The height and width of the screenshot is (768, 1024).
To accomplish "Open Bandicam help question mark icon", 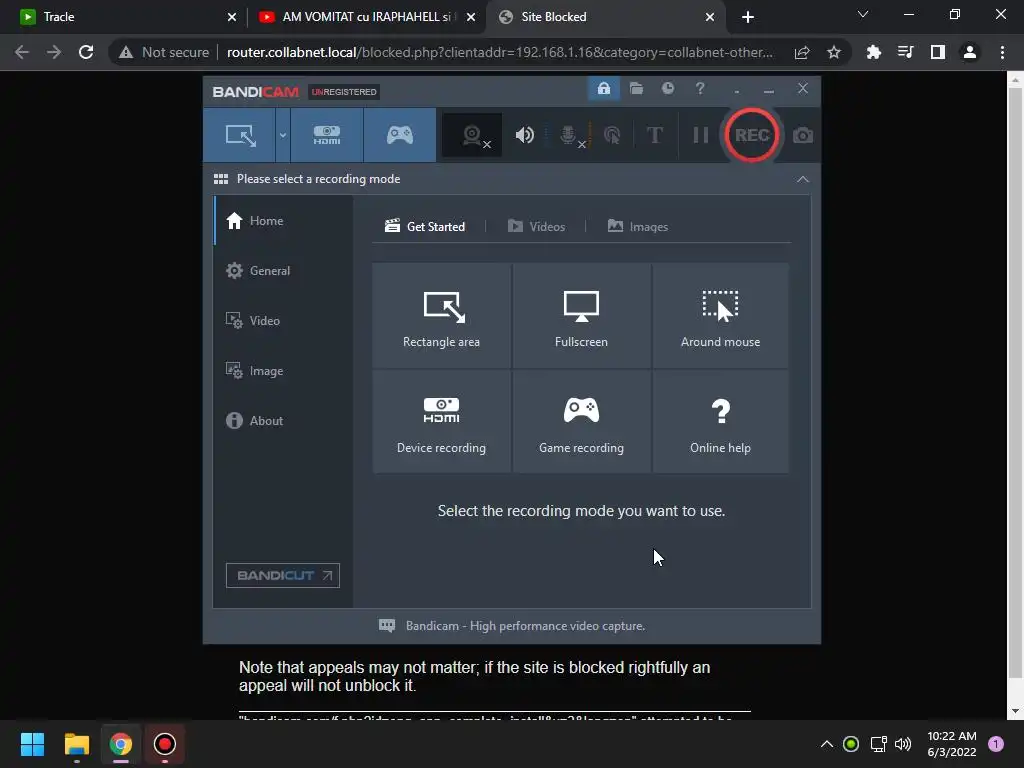I will point(699,88).
